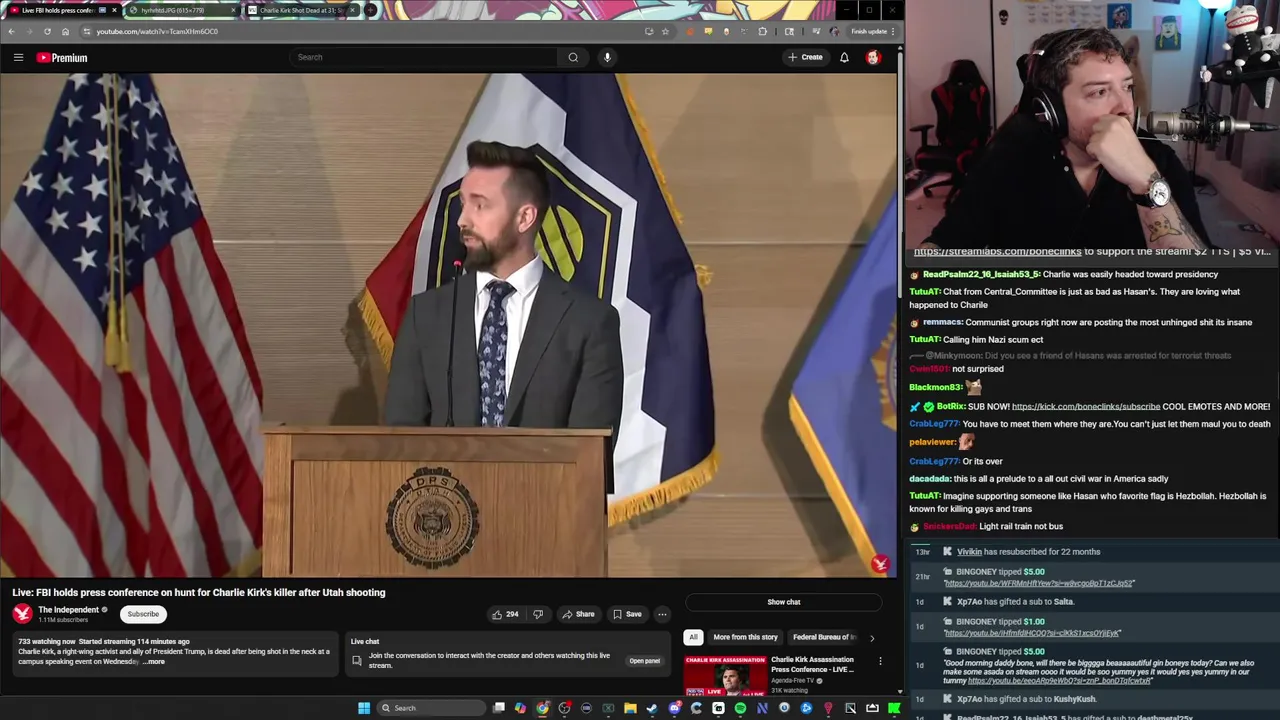
Task: Go to YouTube Premium home logo
Action: (62, 58)
